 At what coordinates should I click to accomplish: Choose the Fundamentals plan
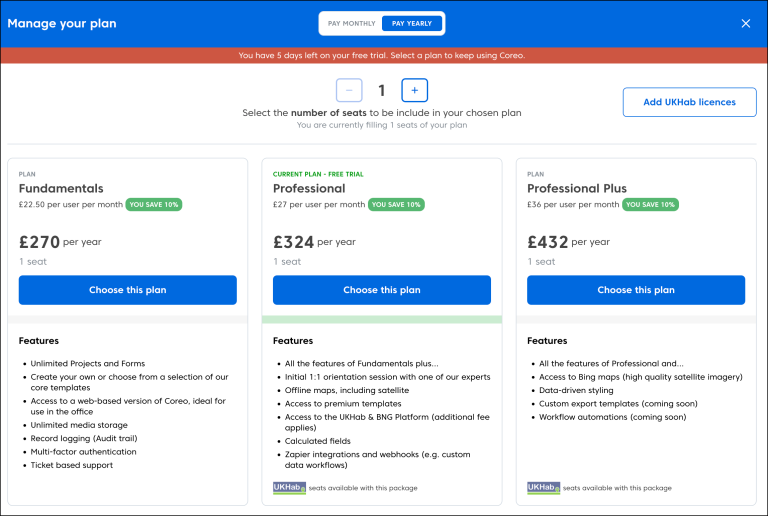pyautogui.click(x=128, y=290)
